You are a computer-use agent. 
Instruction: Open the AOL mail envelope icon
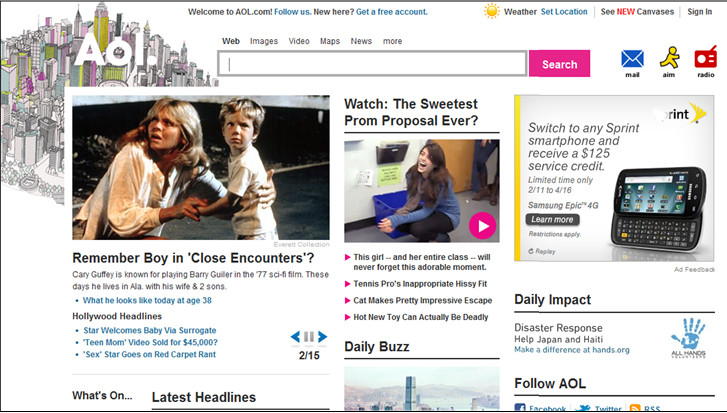point(632,59)
